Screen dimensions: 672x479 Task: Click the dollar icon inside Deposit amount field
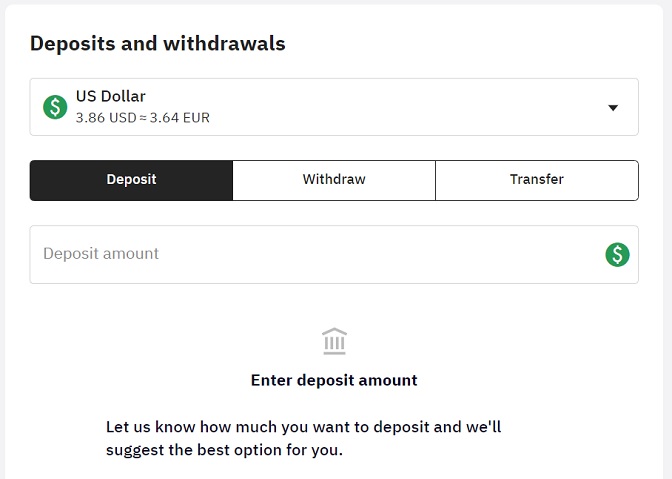(x=617, y=254)
